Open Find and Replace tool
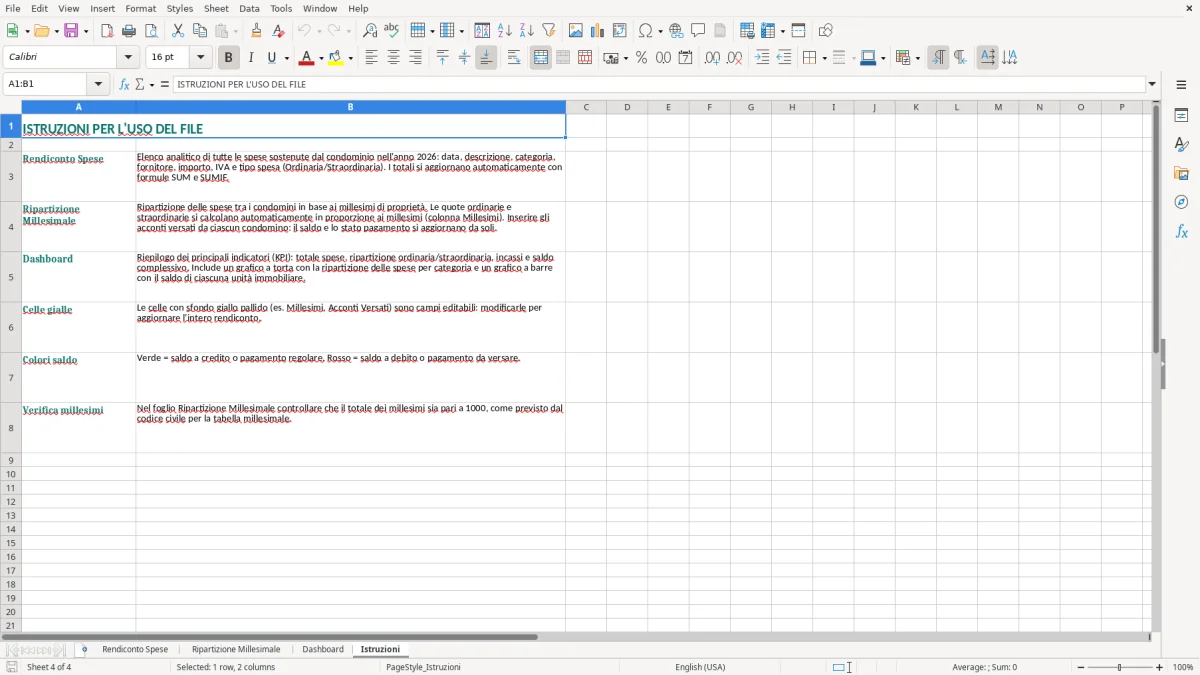Viewport: 1200px width, 675px height. point(370,31)
